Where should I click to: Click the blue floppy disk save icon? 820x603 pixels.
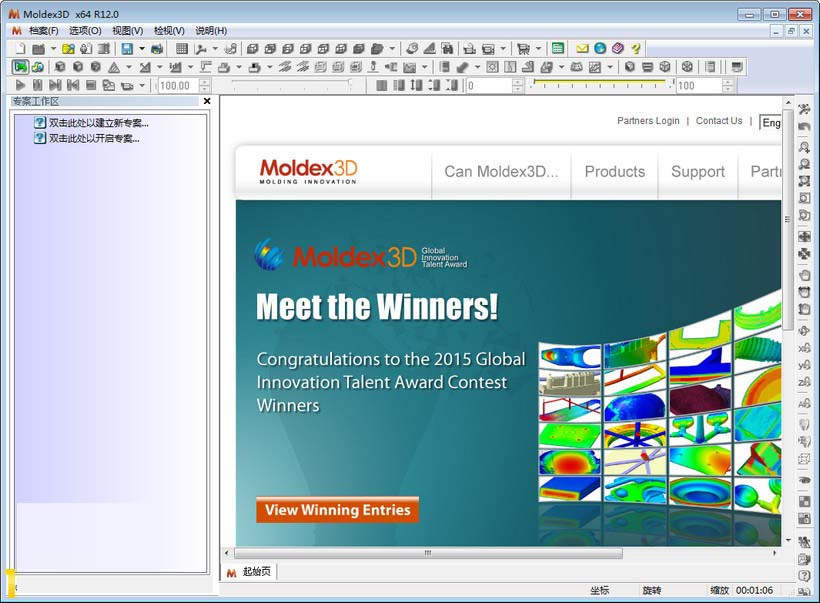127,49
